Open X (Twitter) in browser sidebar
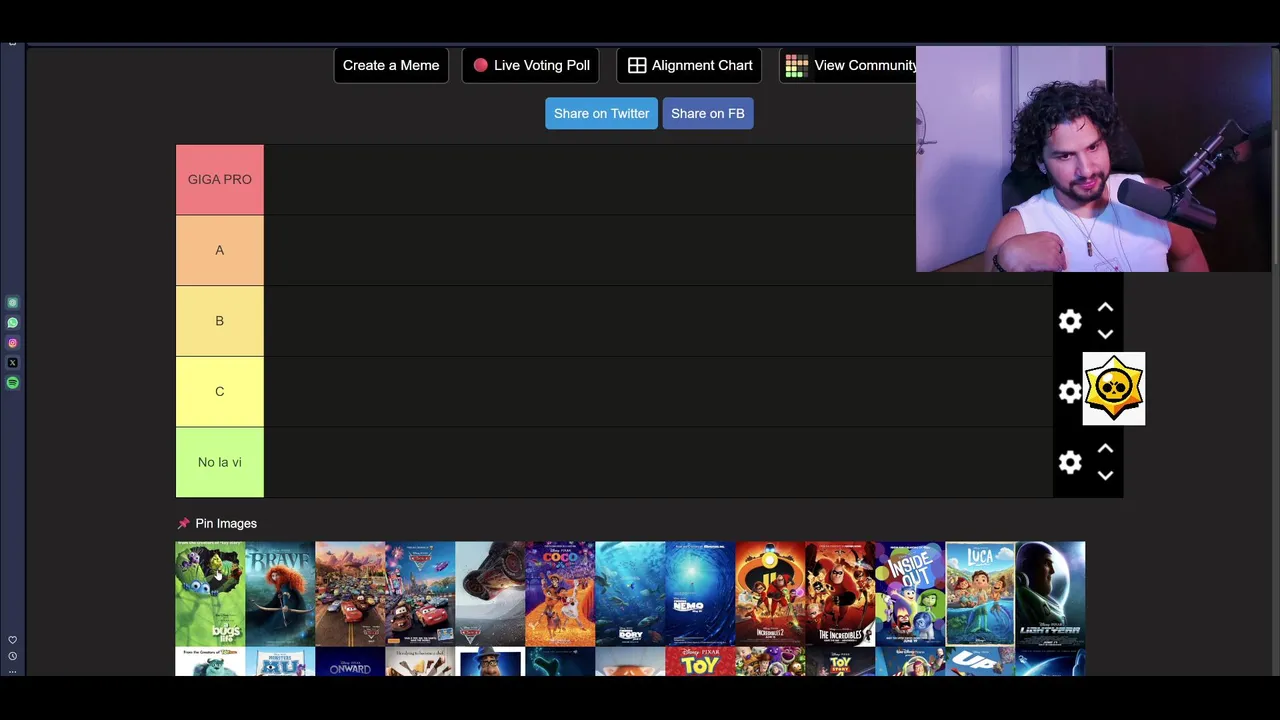The width and height of the screenshot is (1280, 720). (13, 363)
